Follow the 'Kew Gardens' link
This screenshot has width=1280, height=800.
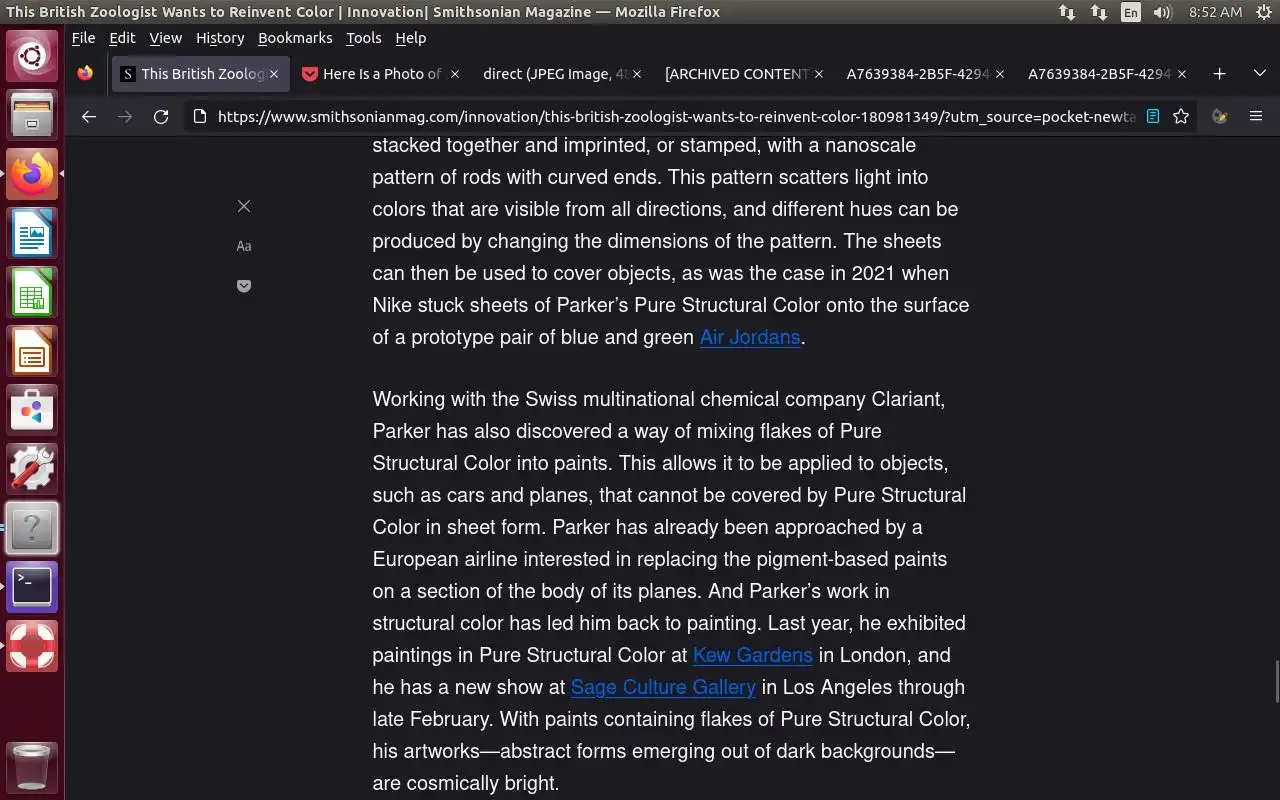[x=753, y=655]
